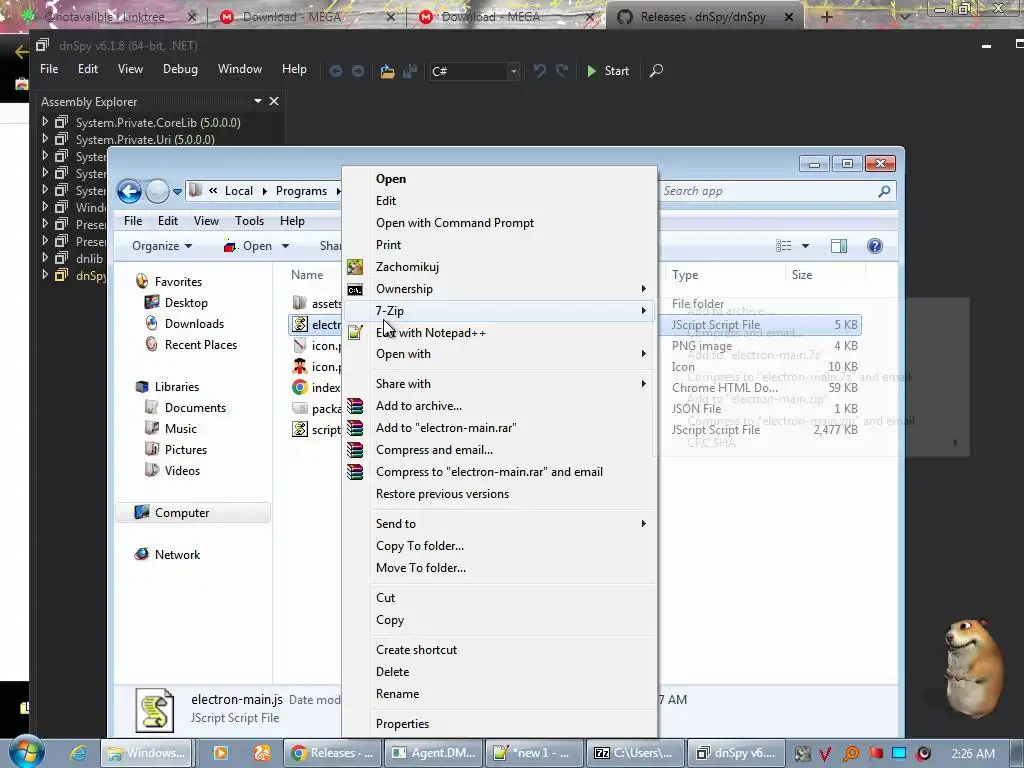The height and width of the screenshot is (768, 1024).
Task: Expand the Share with submenu
Action: [500, 384]
